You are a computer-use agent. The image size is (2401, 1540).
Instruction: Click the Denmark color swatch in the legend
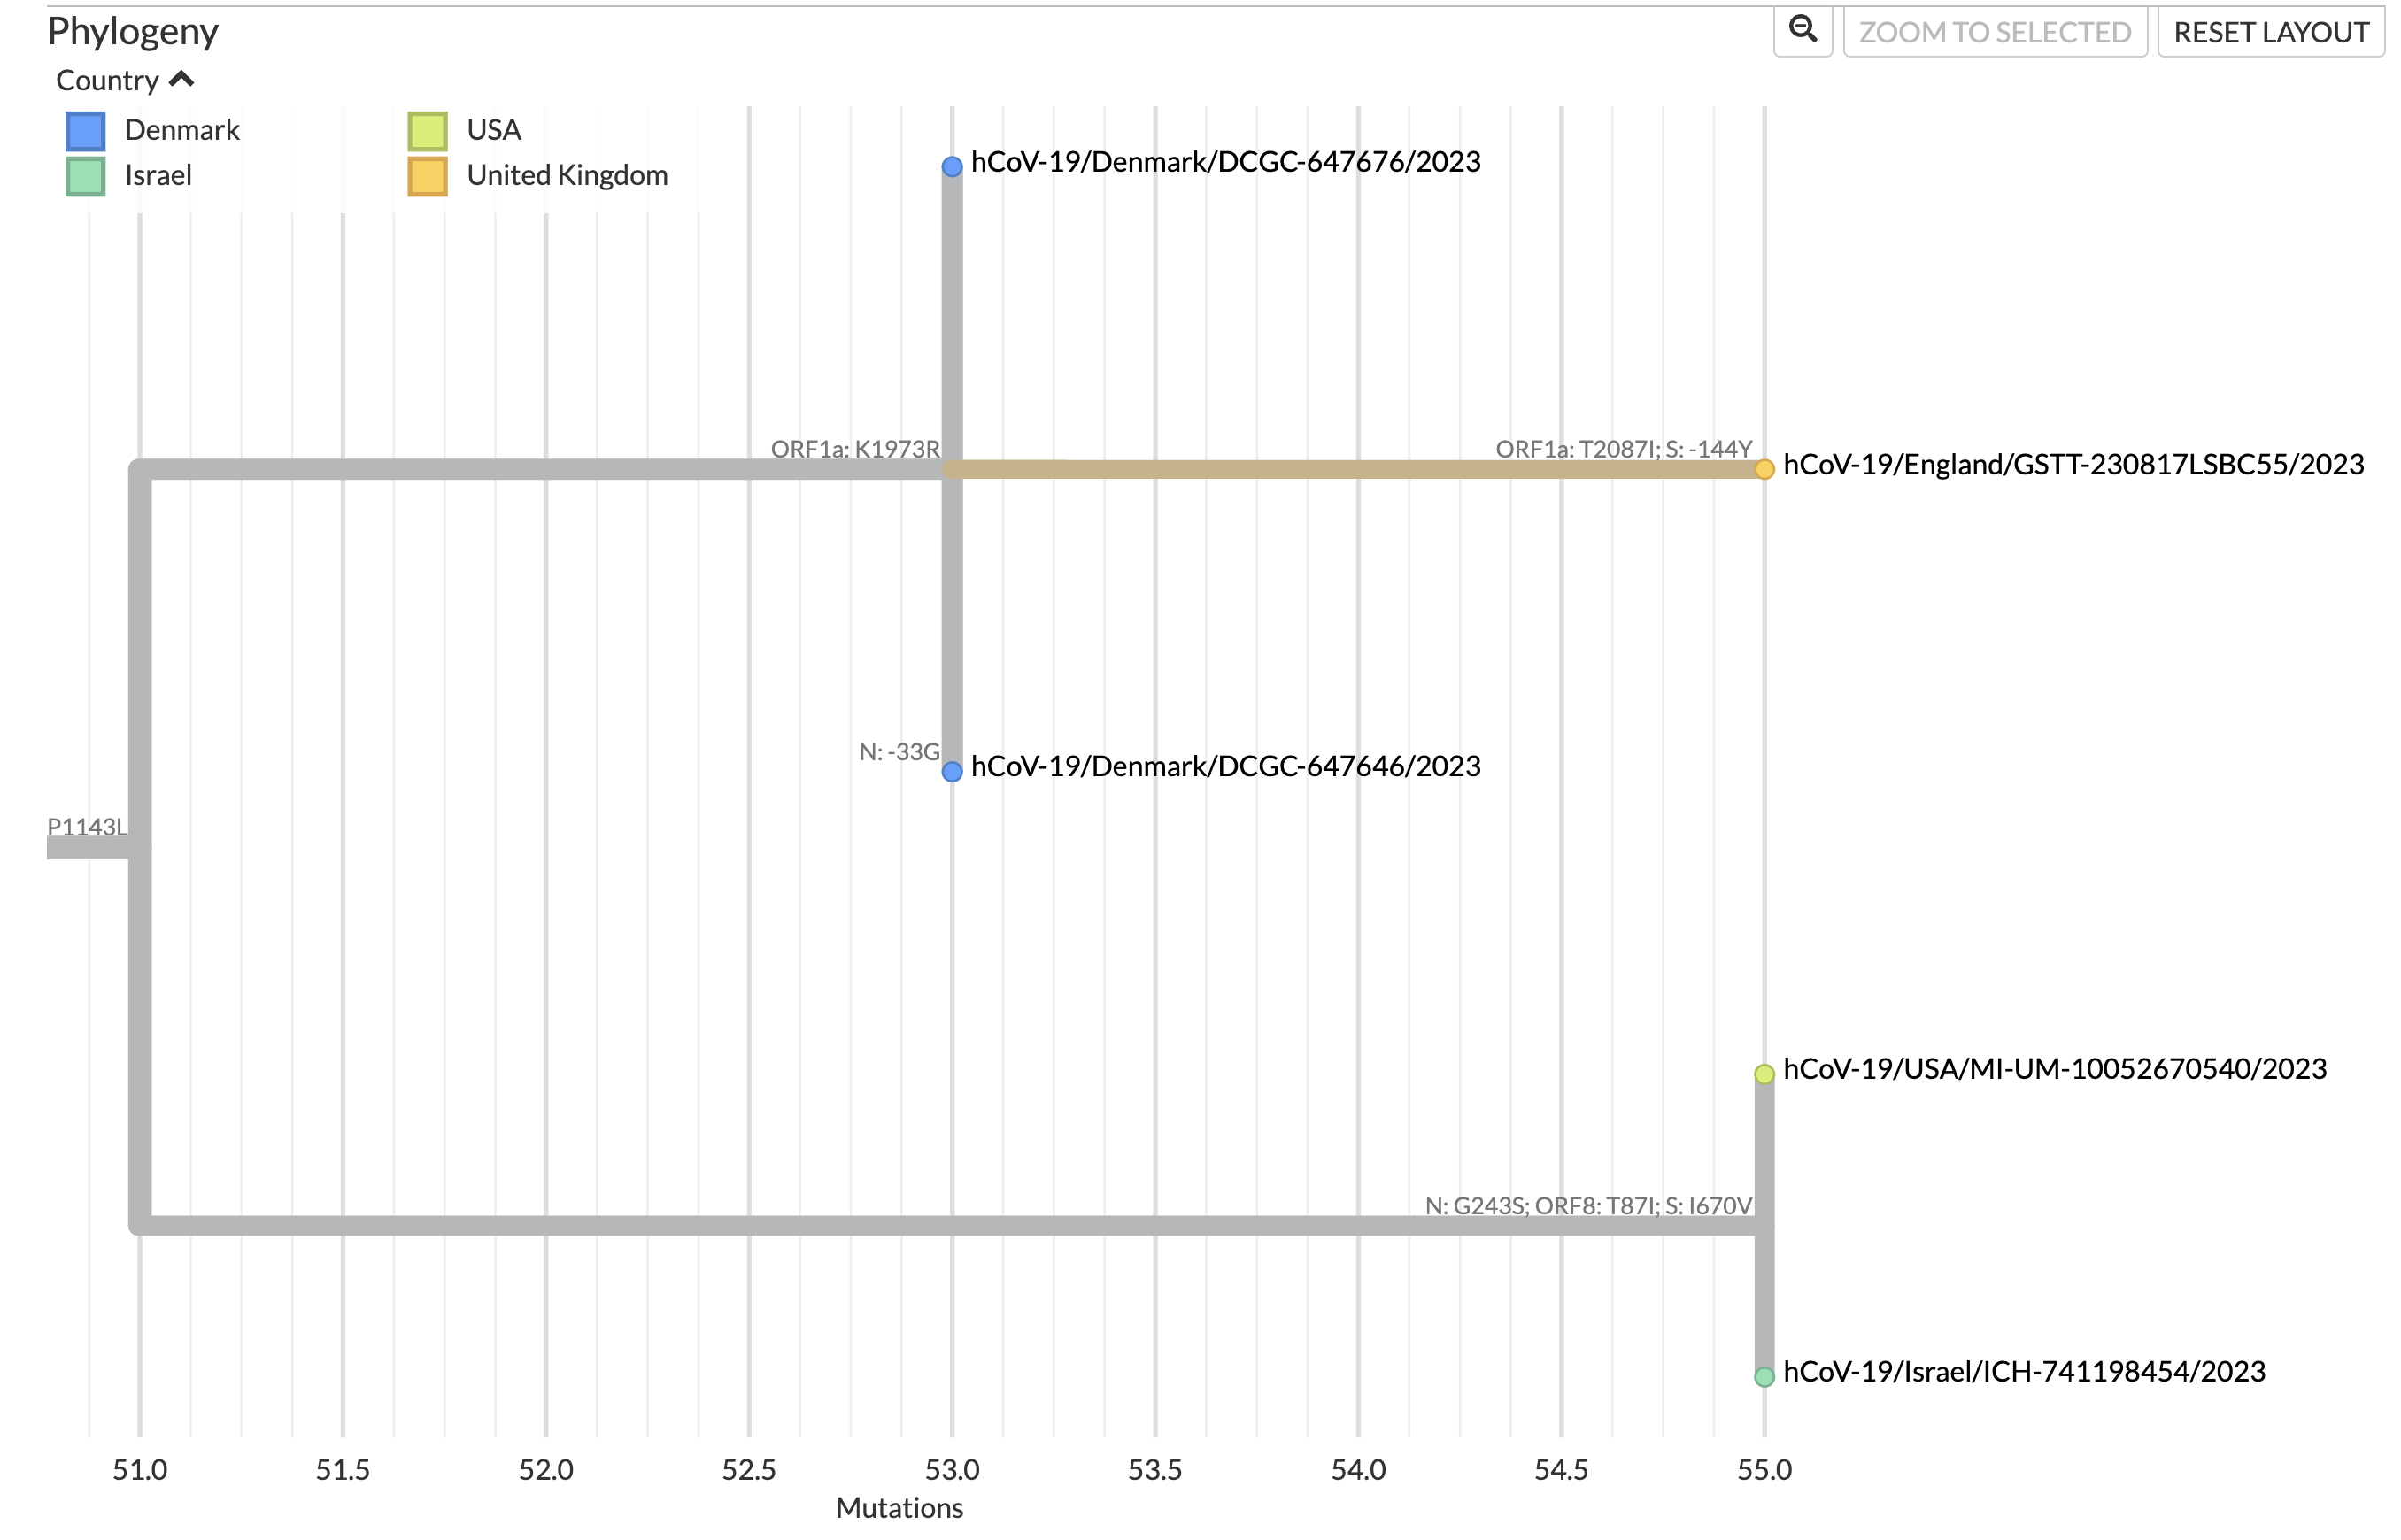[84, 129]
